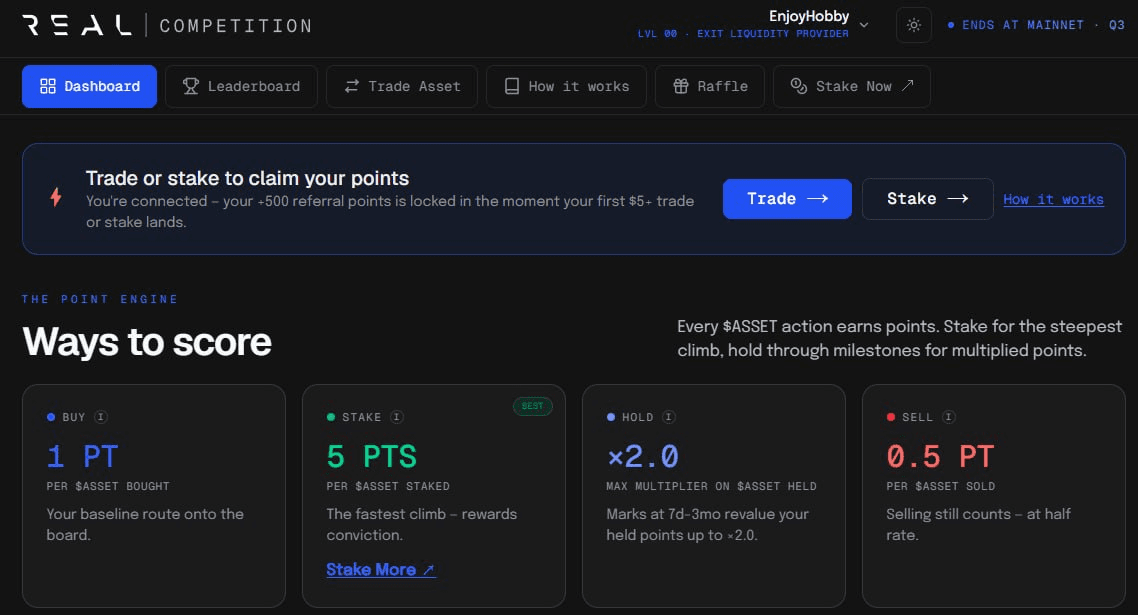
Task: Open the Stake Now external tab
Action: (x=851, y=86)
